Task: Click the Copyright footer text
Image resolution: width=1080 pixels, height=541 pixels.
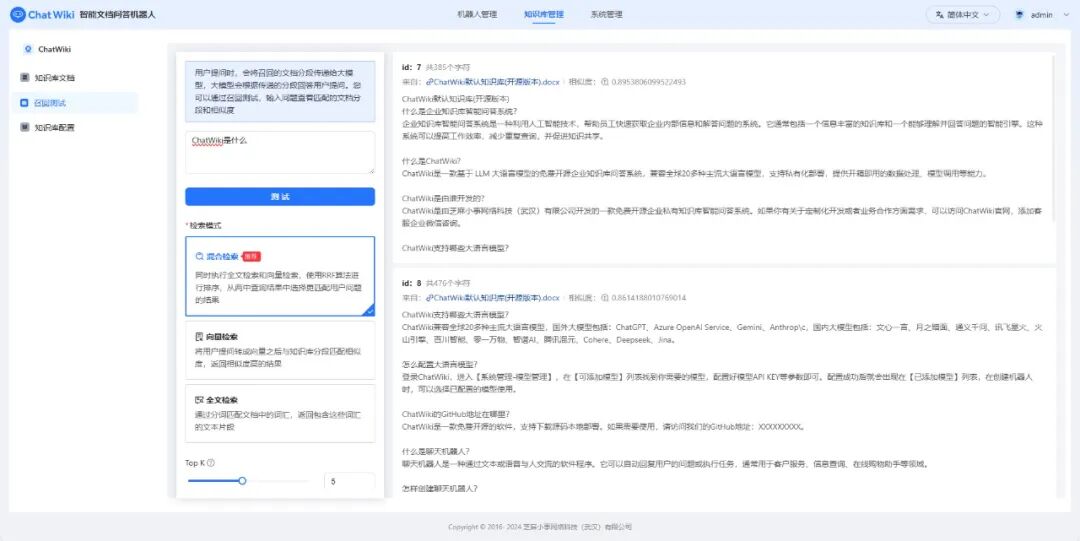Action: coord(540,527)
